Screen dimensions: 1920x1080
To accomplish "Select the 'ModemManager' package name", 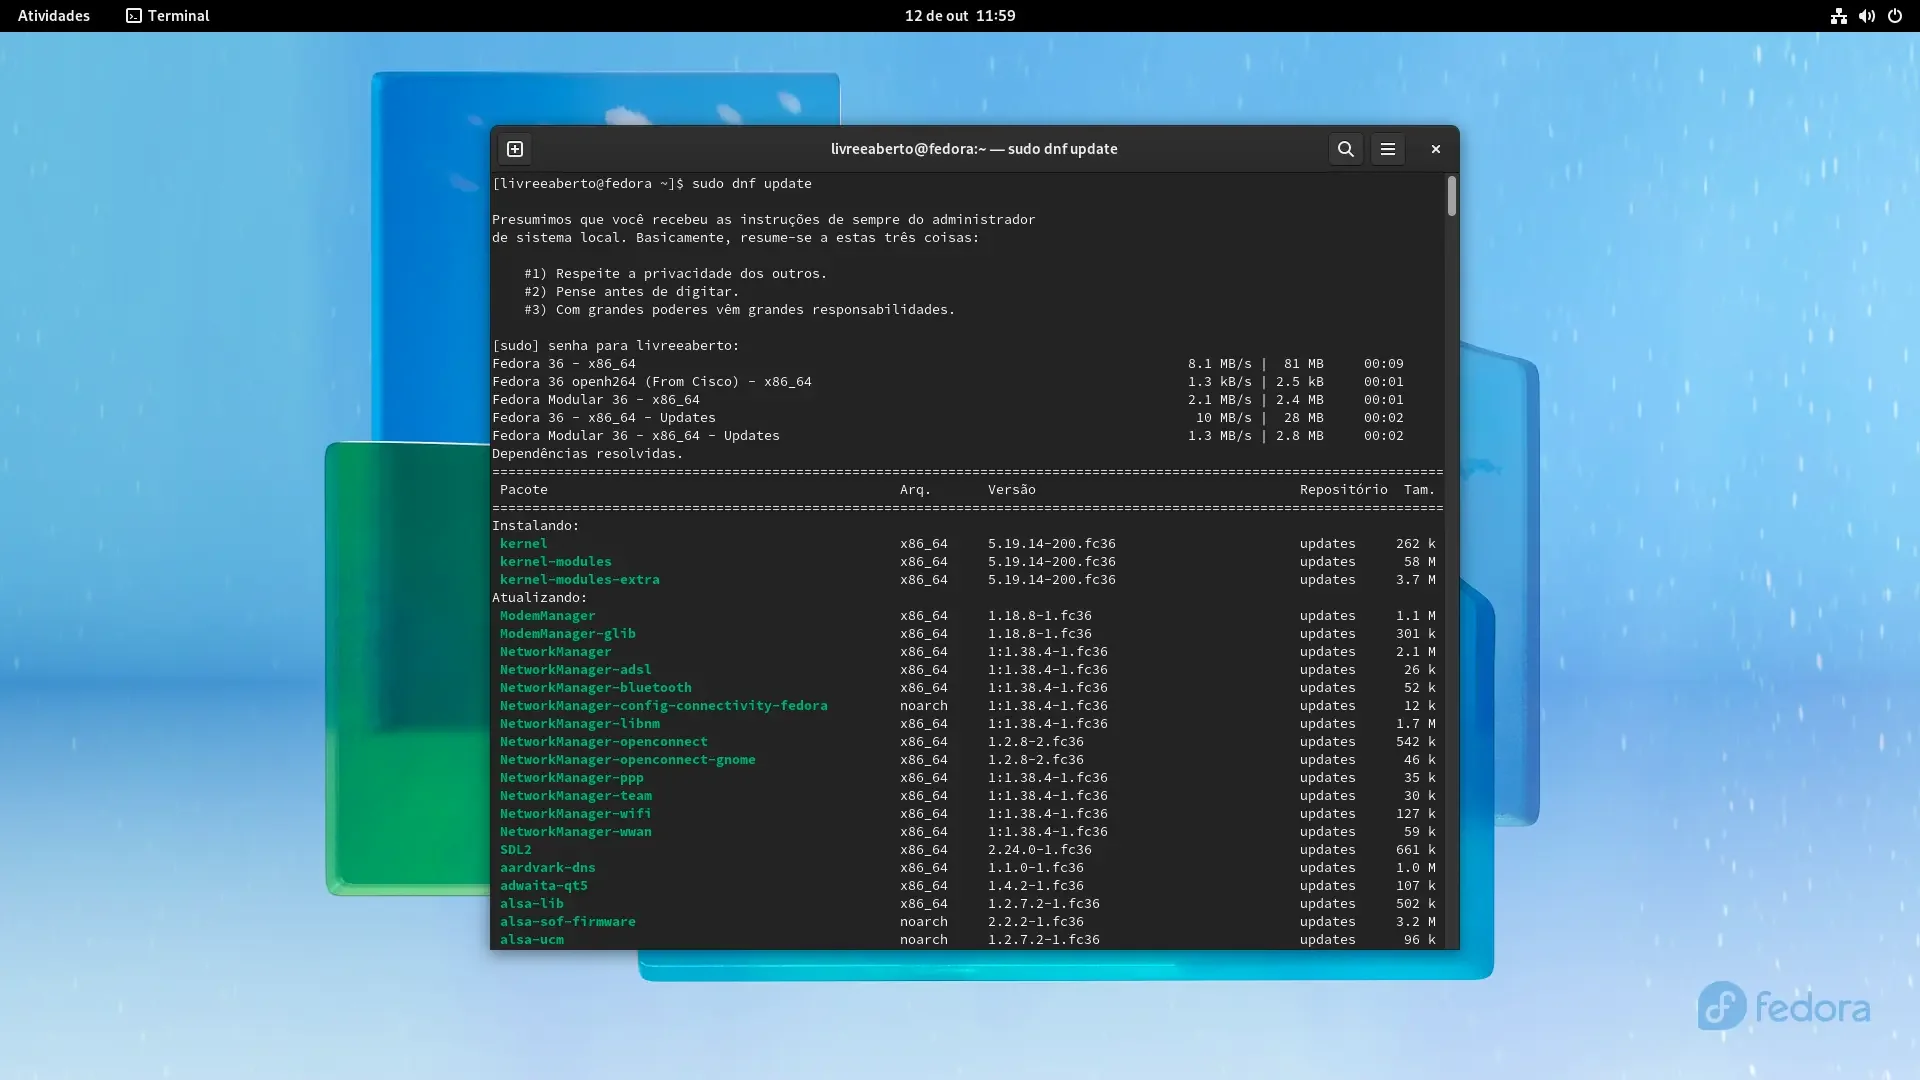I will (548, 616).
